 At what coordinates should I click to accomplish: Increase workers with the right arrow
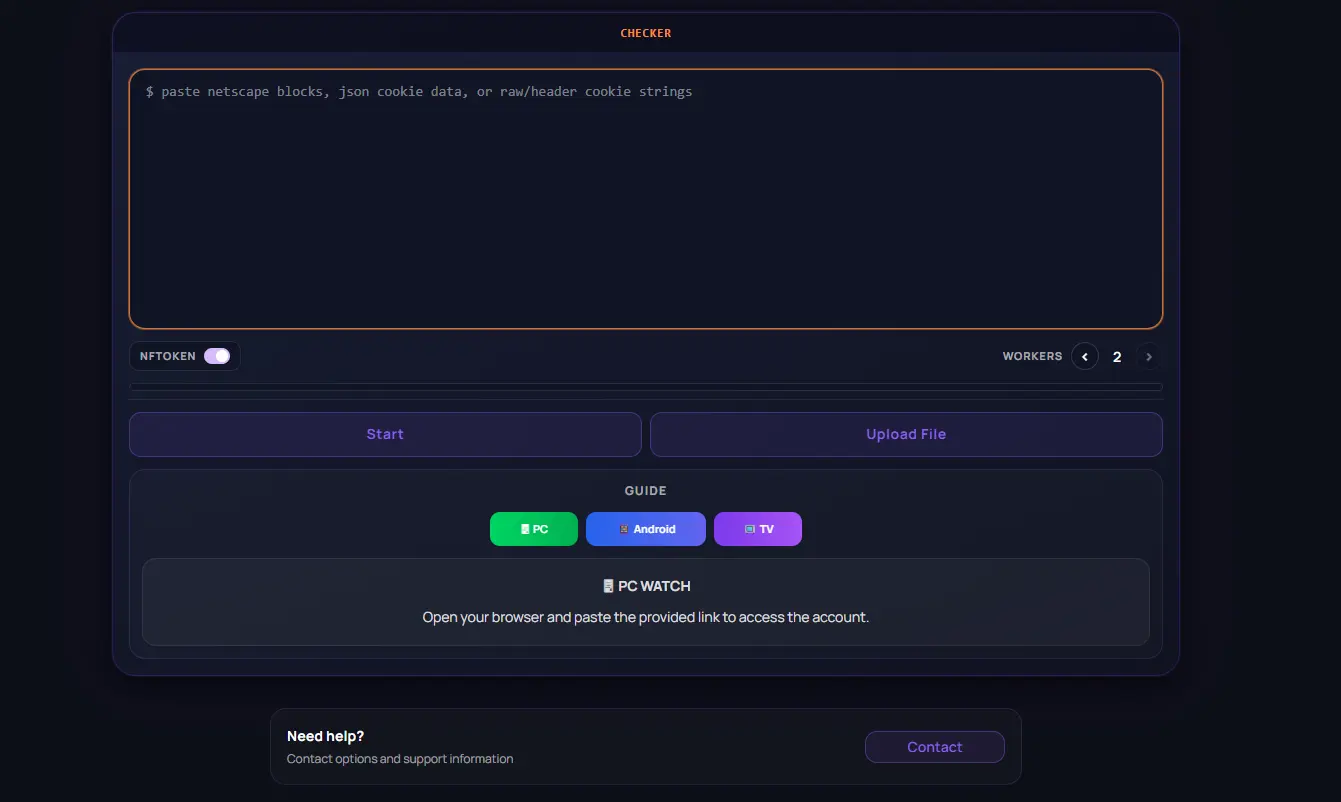[x=1149, y=356]
